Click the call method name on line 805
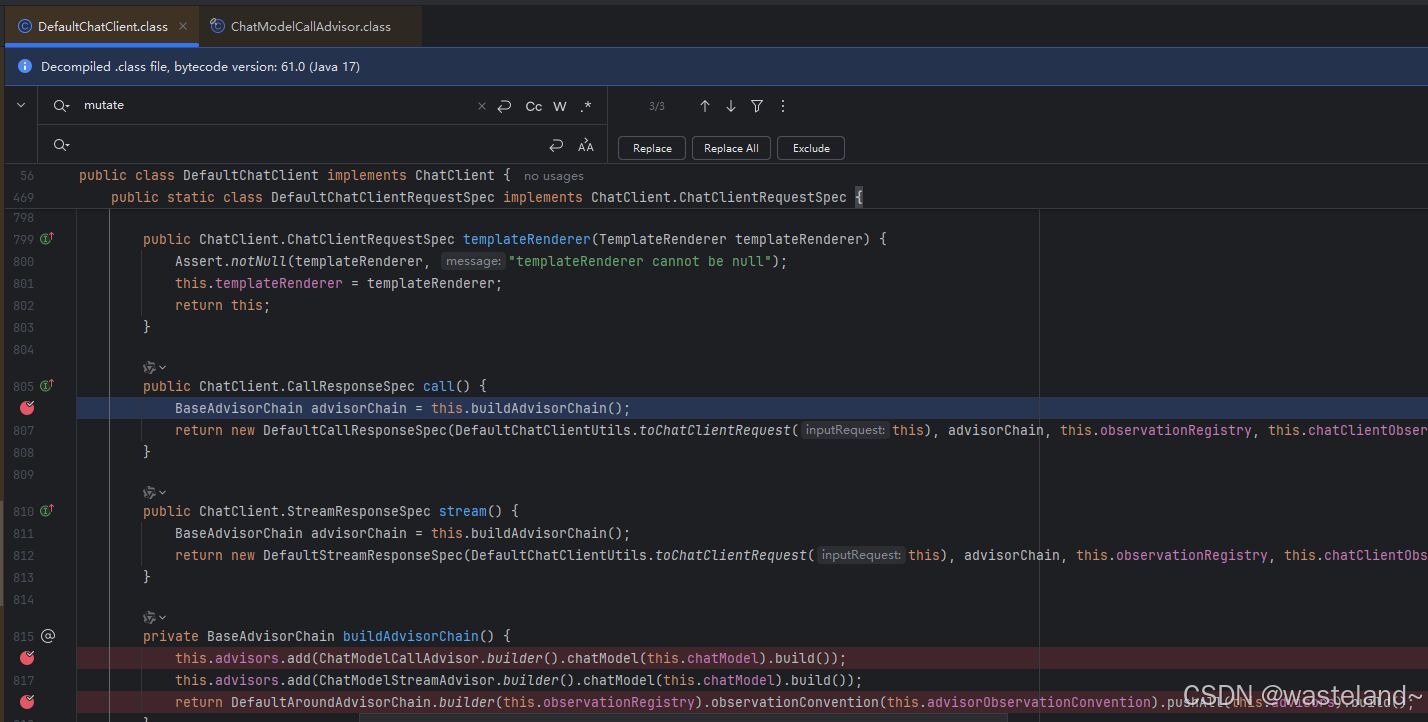This screenshot has height=722, width=1428. 439,386
